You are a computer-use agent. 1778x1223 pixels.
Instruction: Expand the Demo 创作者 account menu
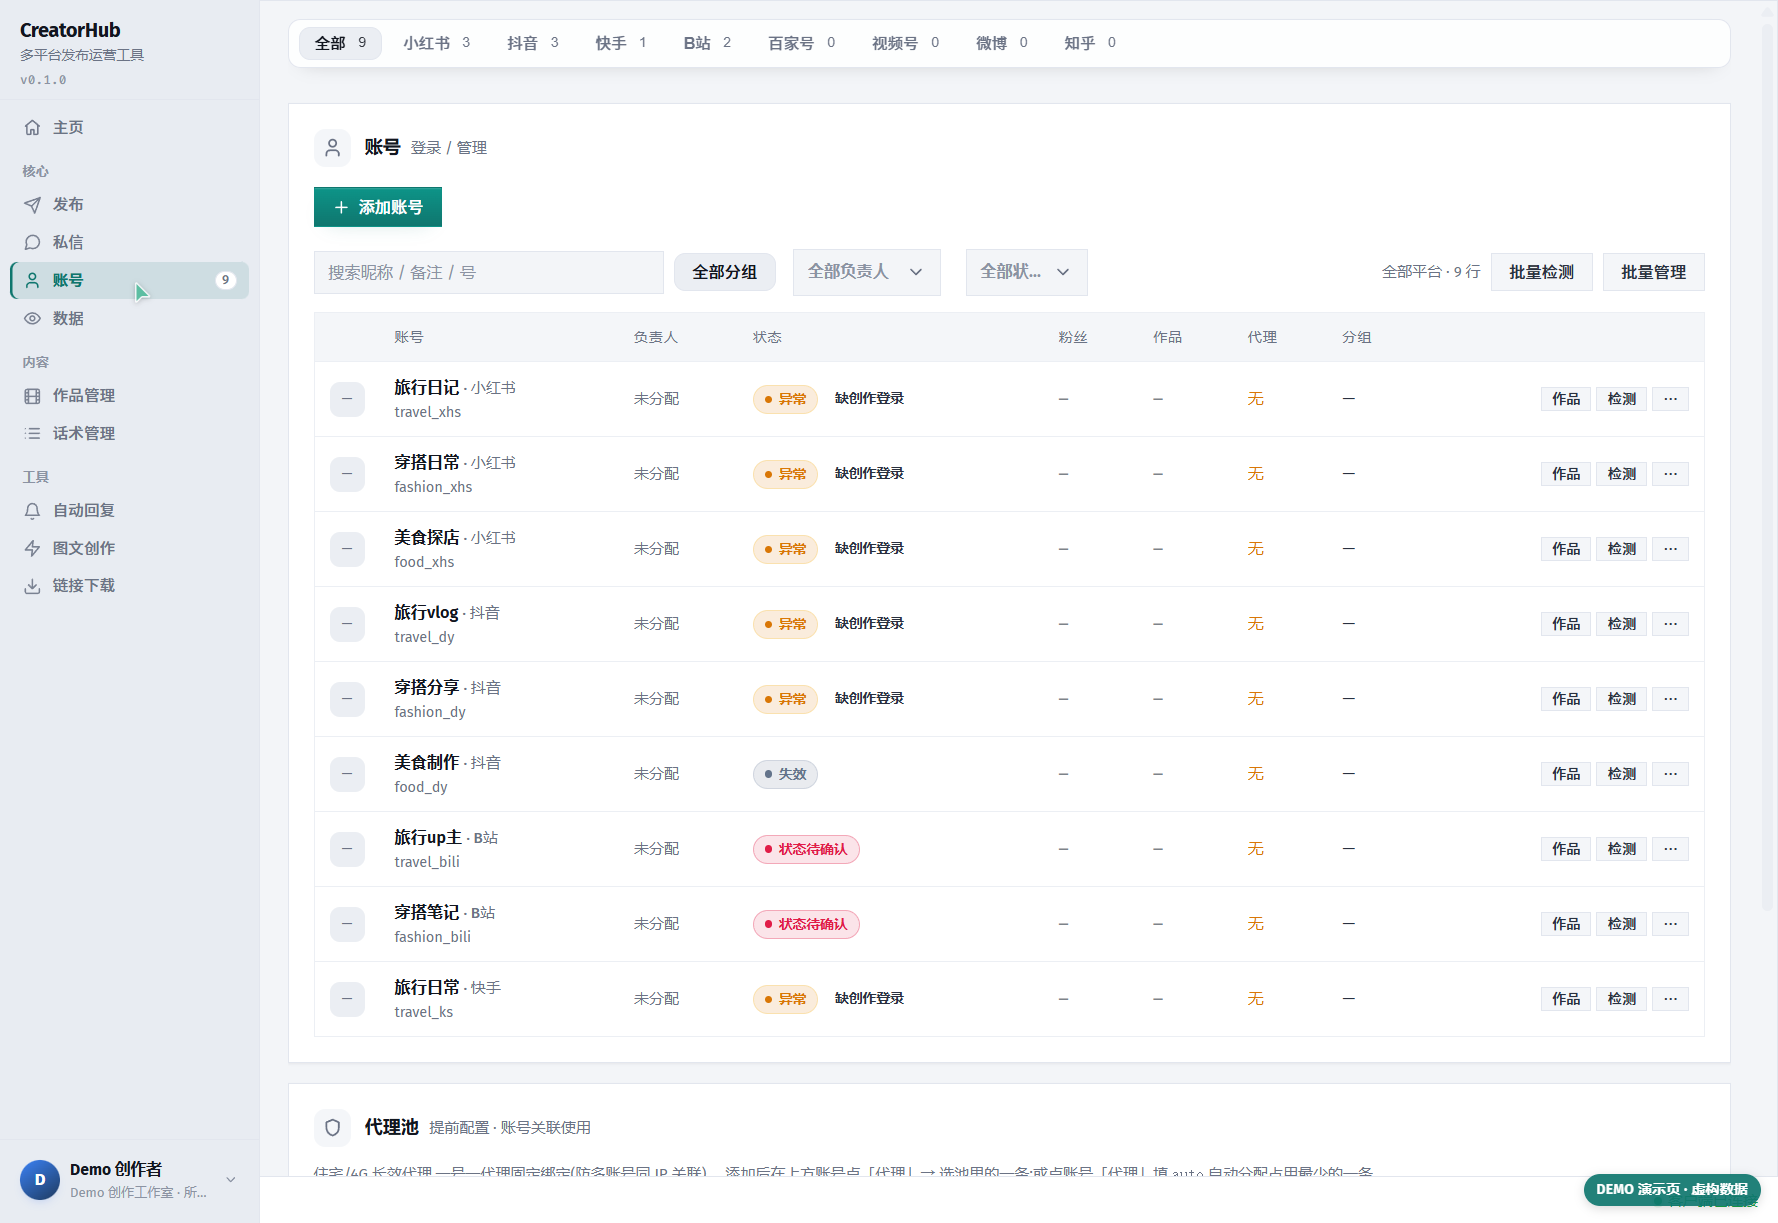[231, 1180]
